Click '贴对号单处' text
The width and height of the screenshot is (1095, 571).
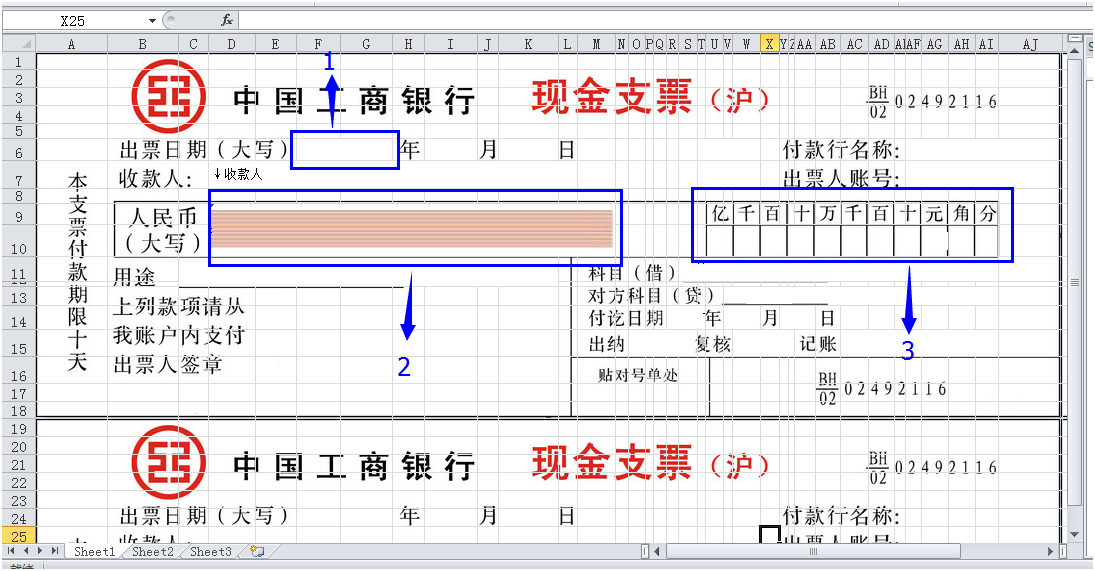(638, 376)
